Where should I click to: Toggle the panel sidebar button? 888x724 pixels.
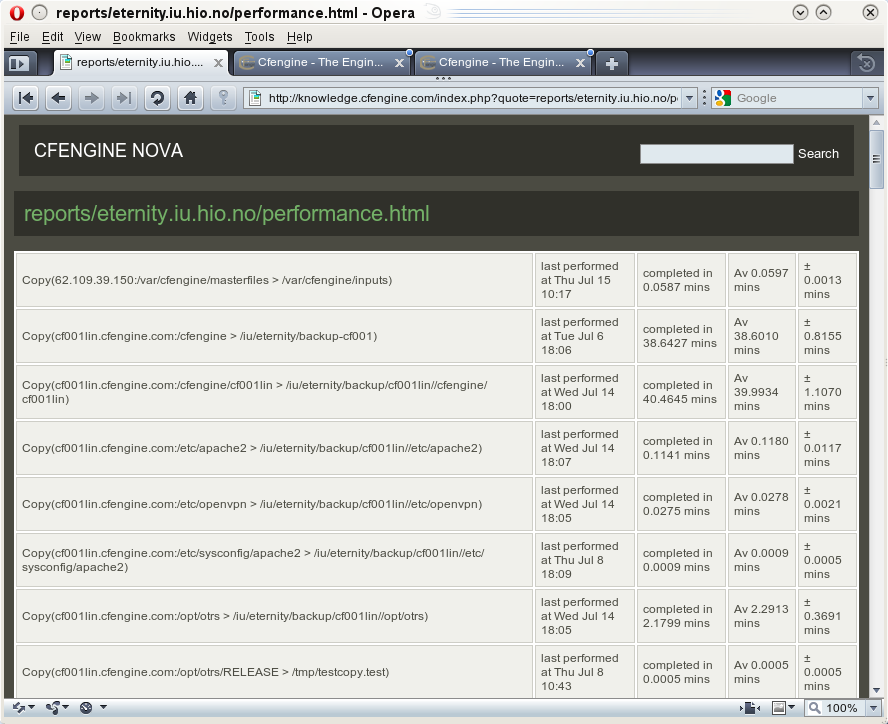click(20, 63)
